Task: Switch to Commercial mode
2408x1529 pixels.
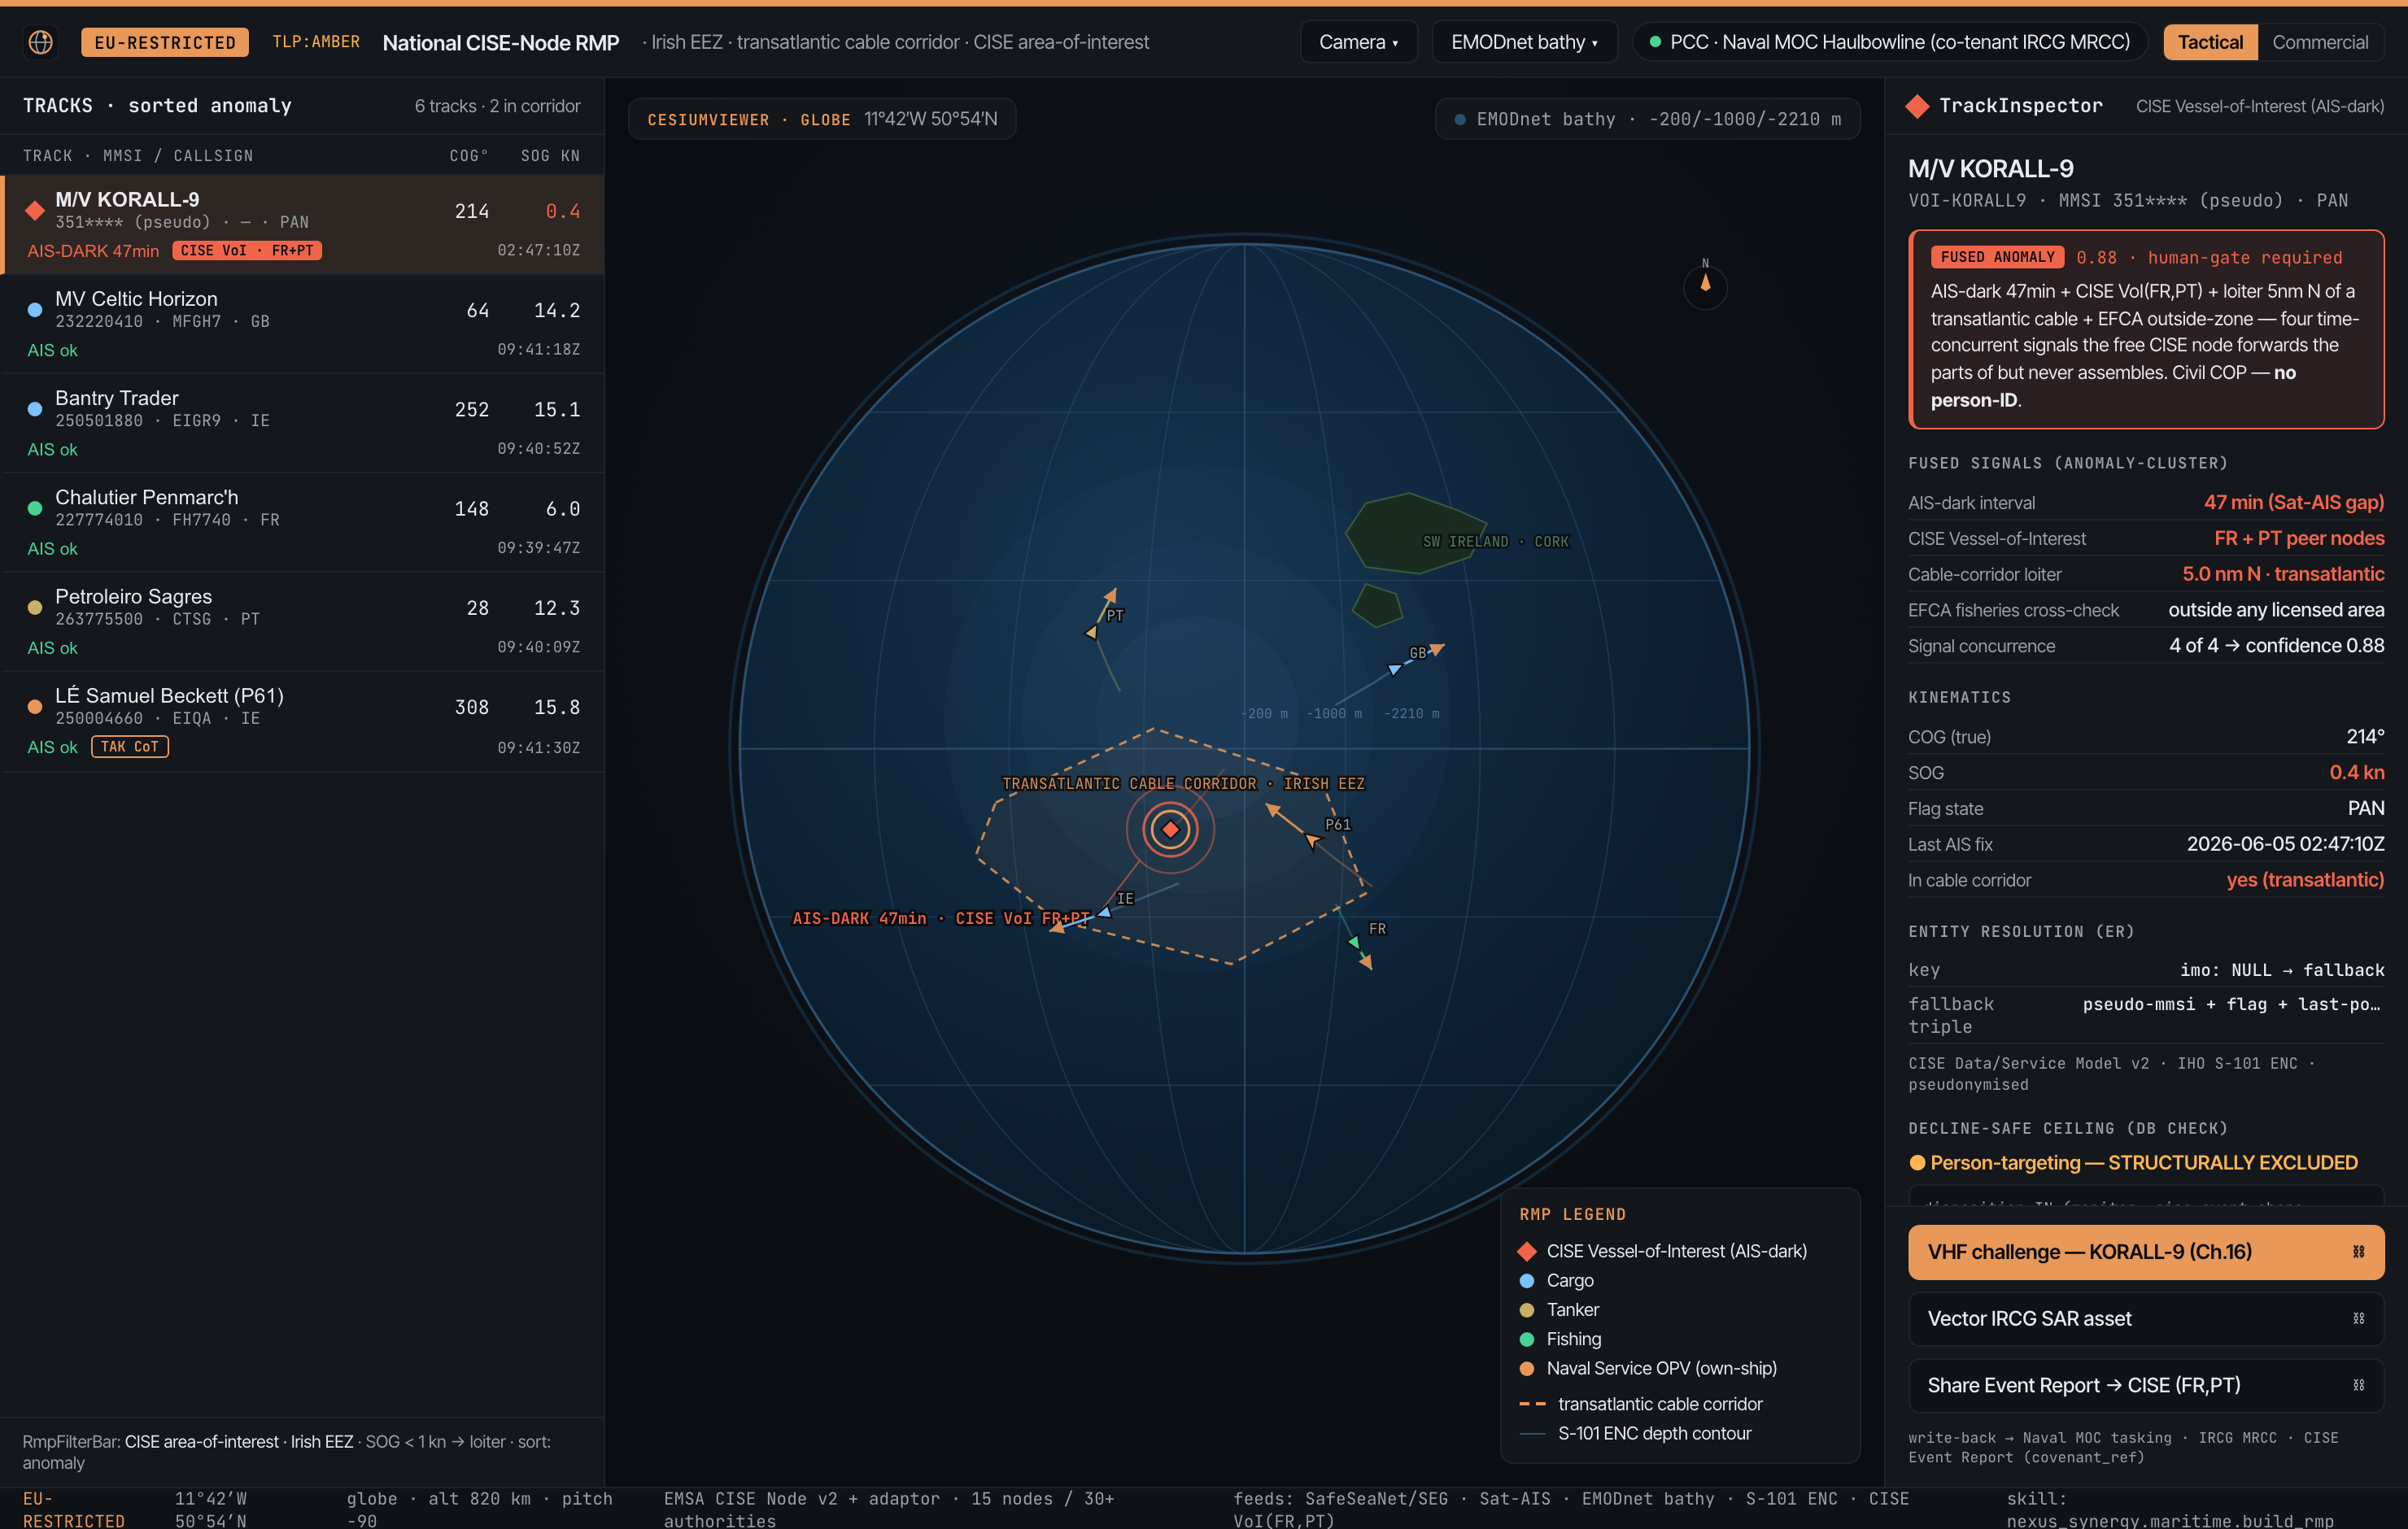Action: click(2320, 42)
